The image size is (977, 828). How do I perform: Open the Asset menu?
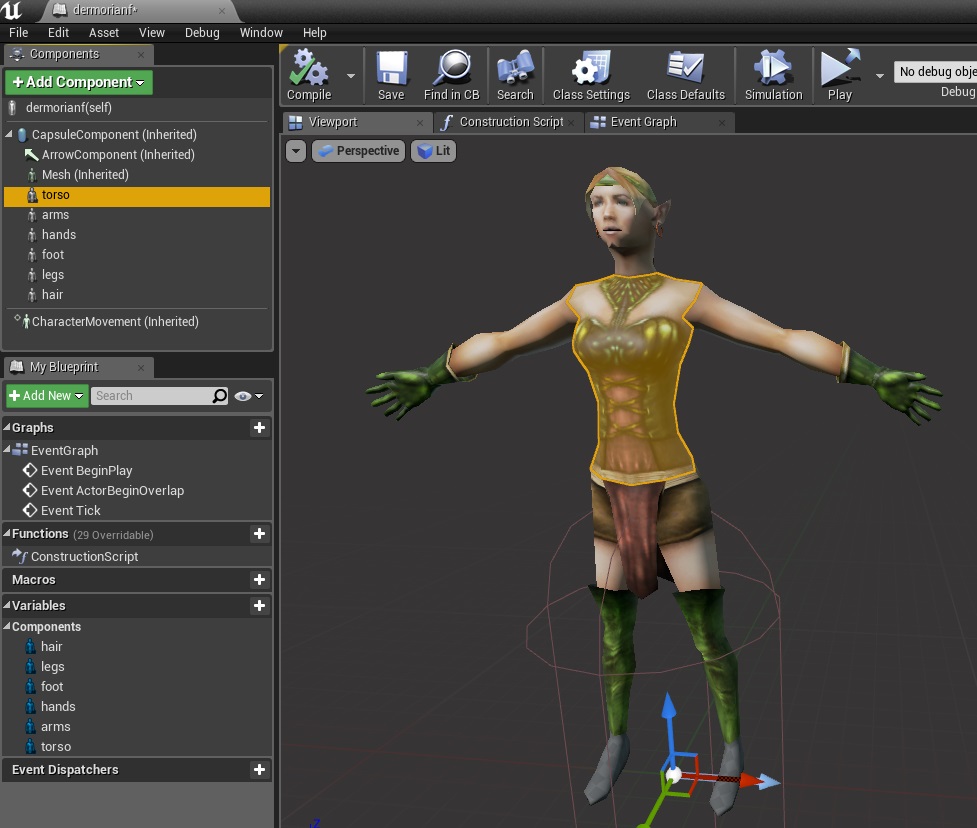[x=103, y=32]
